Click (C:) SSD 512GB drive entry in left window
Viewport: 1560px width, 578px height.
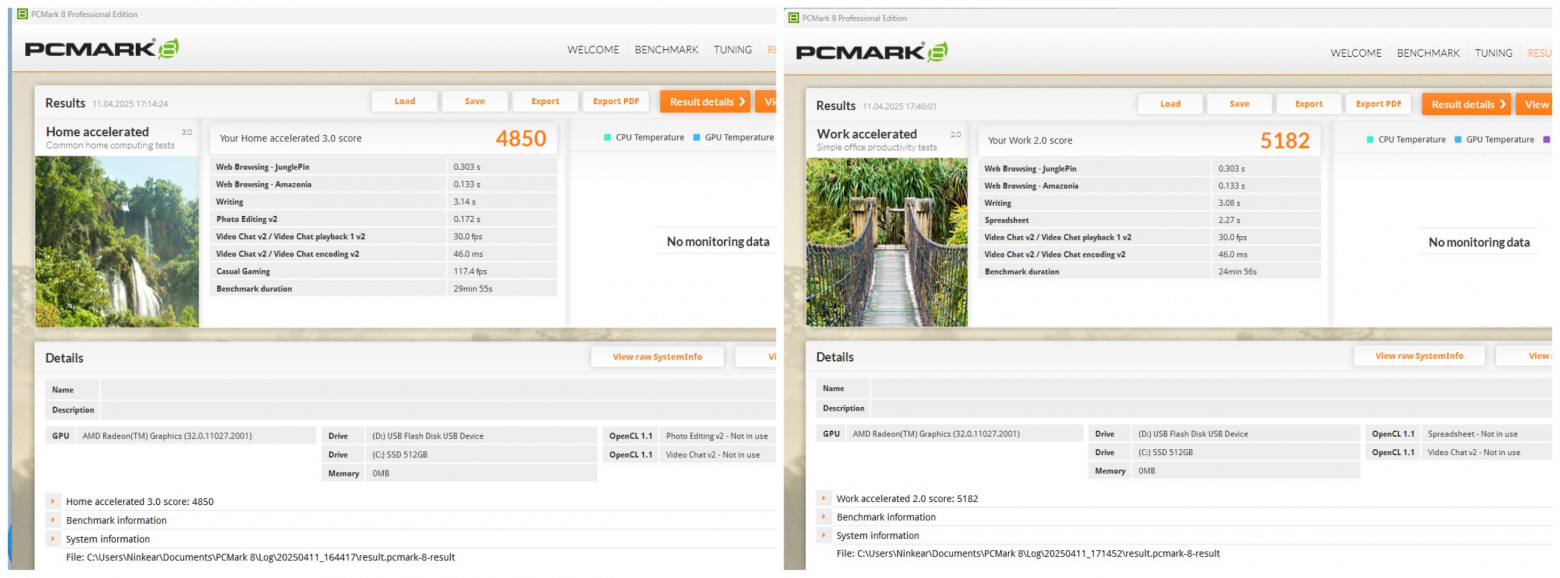pyautogui.click(x=482, y=454)
